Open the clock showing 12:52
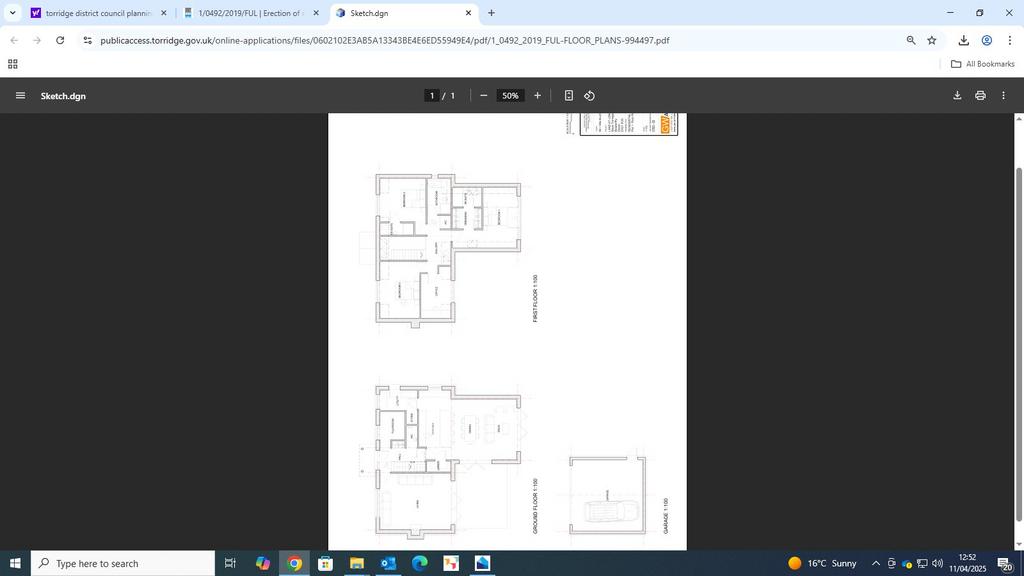The height and width of the screenshot is (576, 1024). click(x=967, y=563)
